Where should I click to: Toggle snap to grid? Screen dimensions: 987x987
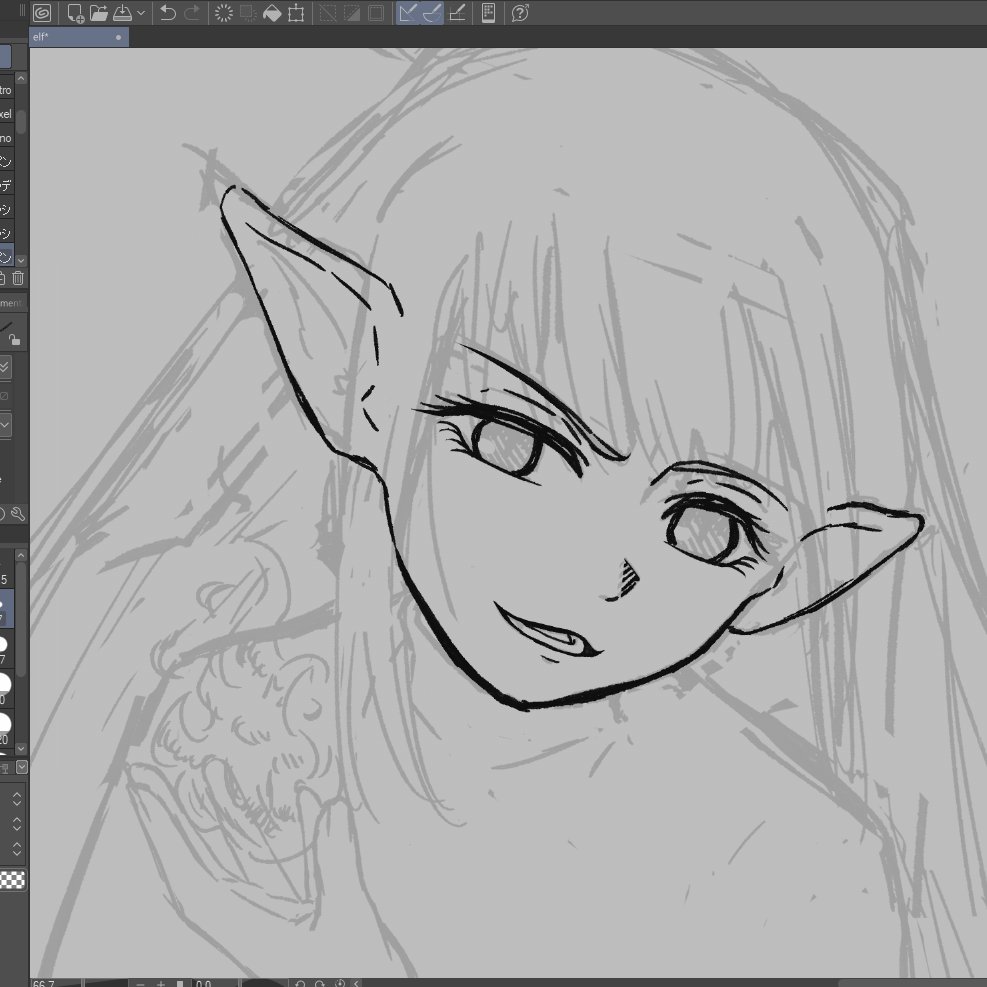tap(457, 13)
